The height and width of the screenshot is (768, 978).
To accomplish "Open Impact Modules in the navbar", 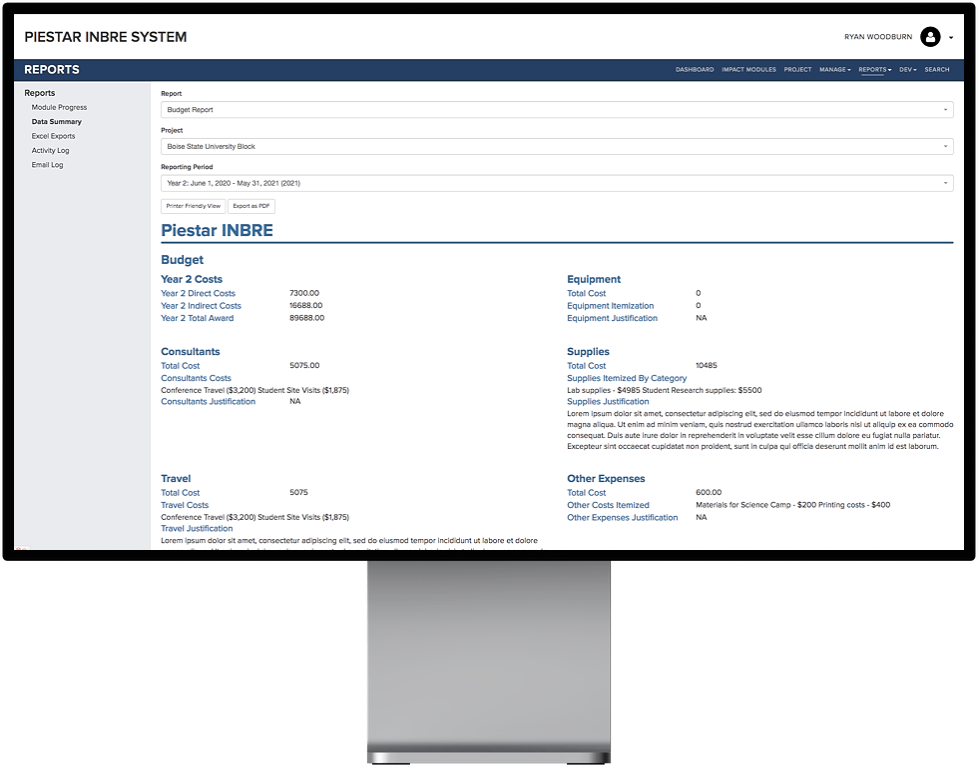I will click(x=748, y=70).
